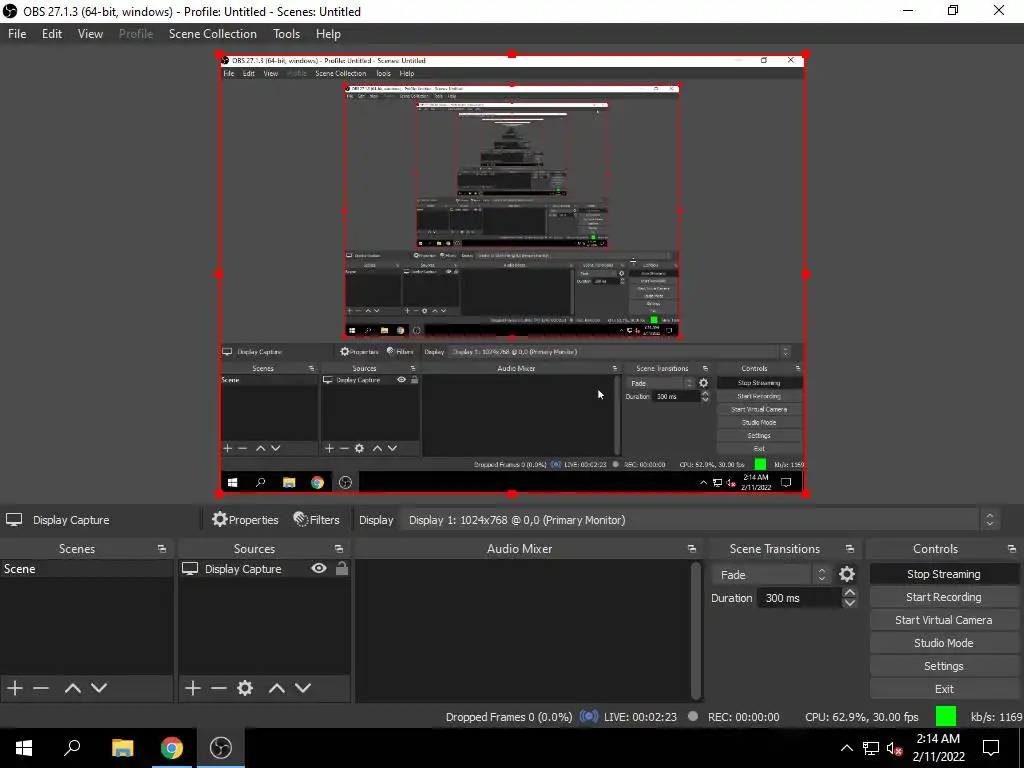Decrease transition duration with down arrow

pos(850,603)
